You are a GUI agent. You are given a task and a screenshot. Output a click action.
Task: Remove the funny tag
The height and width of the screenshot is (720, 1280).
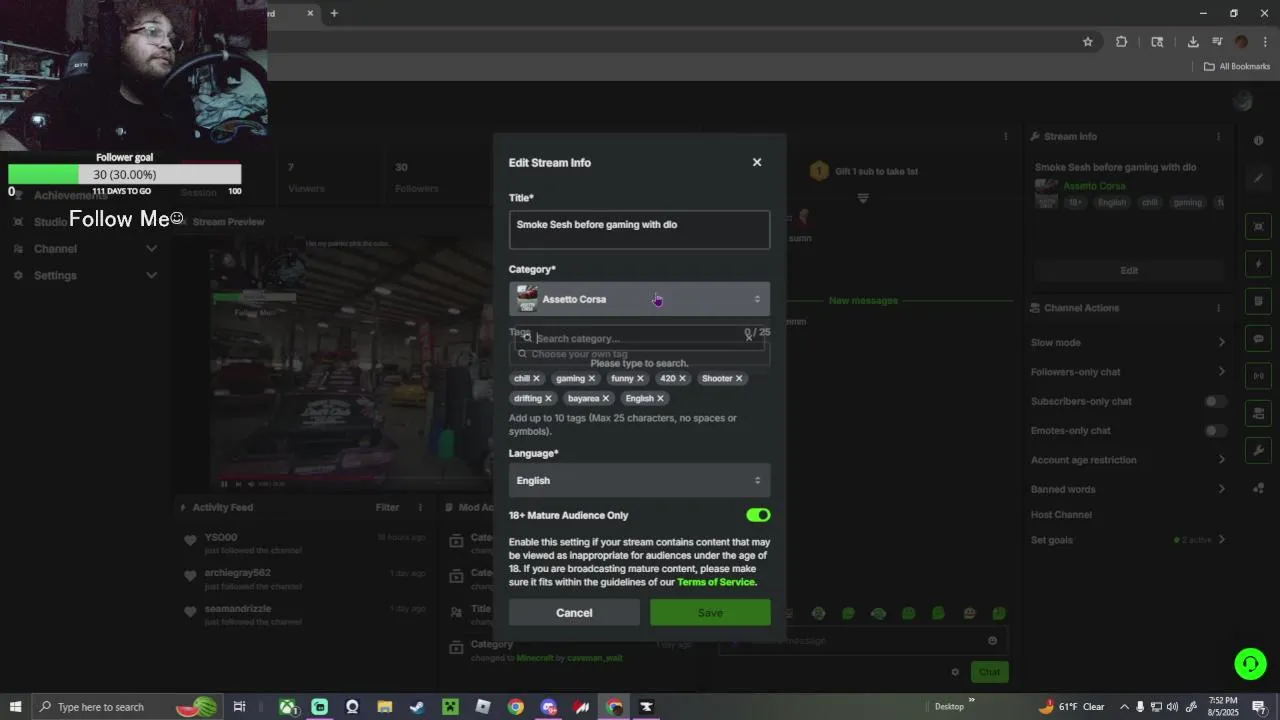[x=640, y=378]
